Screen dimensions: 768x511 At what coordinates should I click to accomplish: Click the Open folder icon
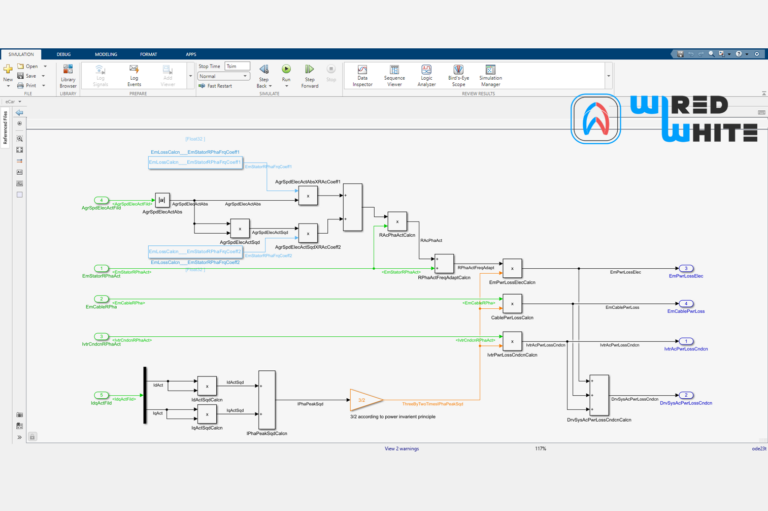pyautogui.click(x=21, y=66)
